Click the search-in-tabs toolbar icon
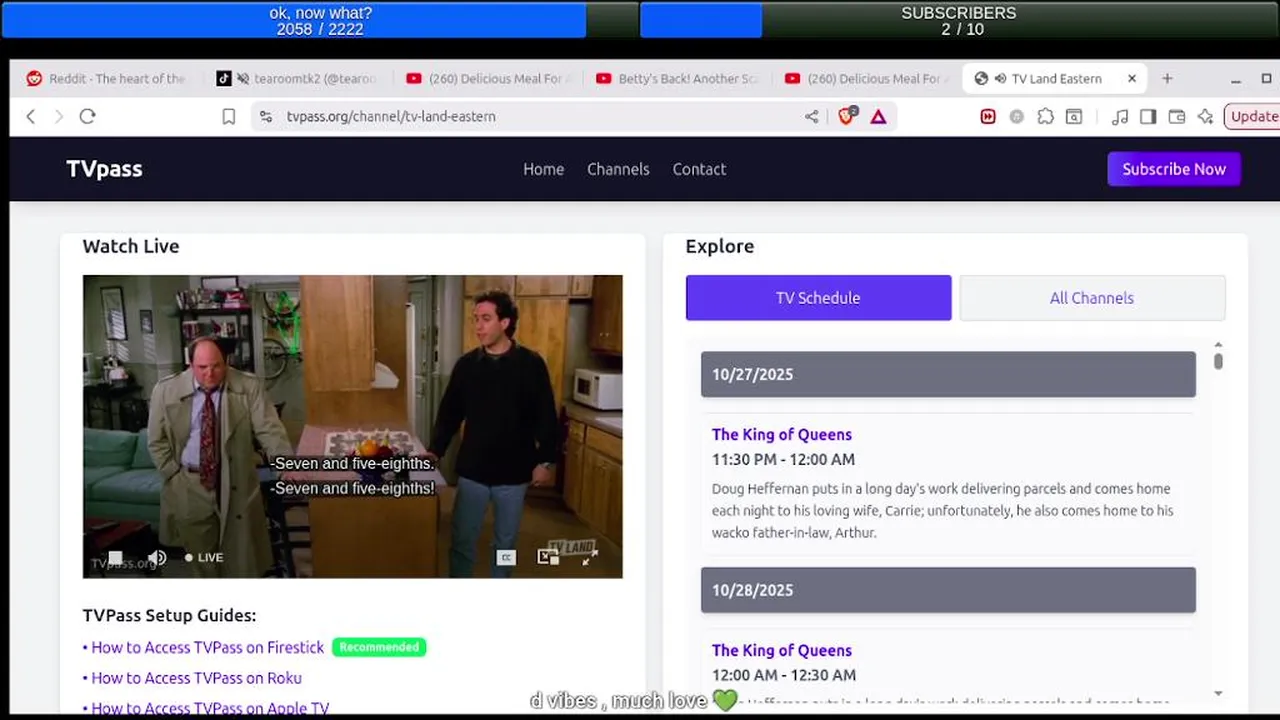 click(1074, 116)
